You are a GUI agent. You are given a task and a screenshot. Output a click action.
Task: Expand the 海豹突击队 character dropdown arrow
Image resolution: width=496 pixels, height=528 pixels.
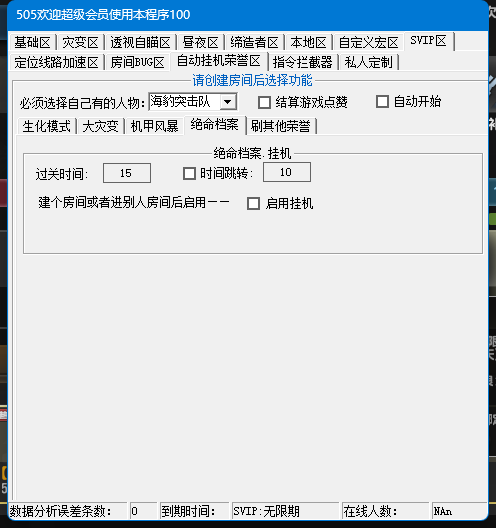(228, 102)
